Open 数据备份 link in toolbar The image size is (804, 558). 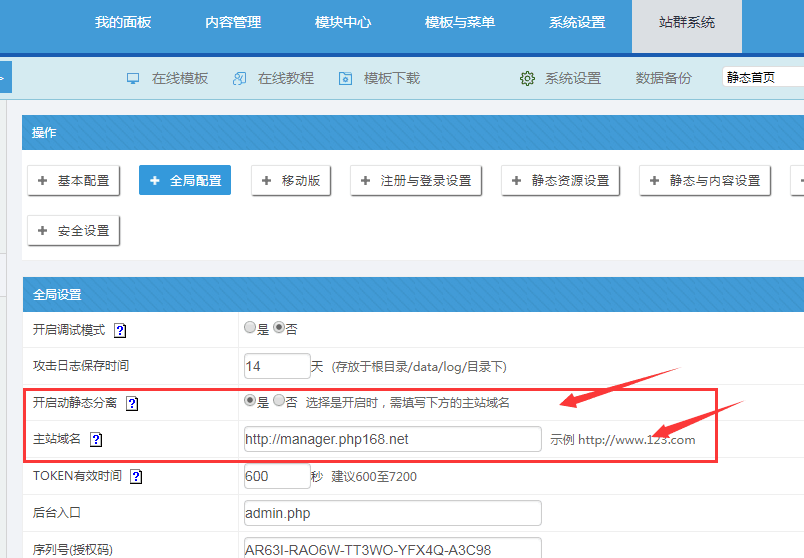click(x=663, y=78)
